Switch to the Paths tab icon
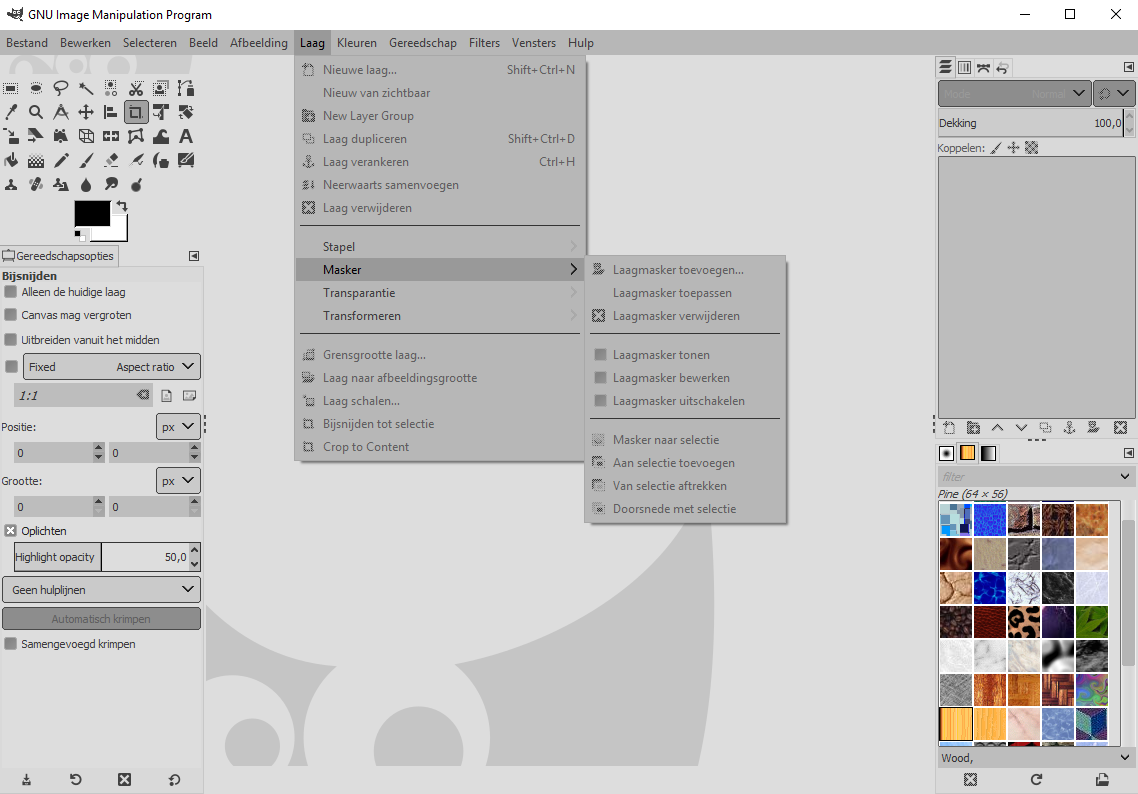 click(x=983, y=68)
